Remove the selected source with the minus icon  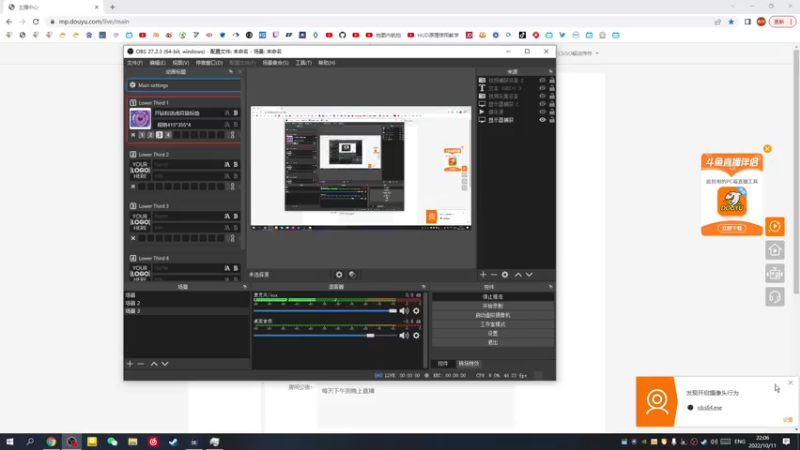pos(493,274)
